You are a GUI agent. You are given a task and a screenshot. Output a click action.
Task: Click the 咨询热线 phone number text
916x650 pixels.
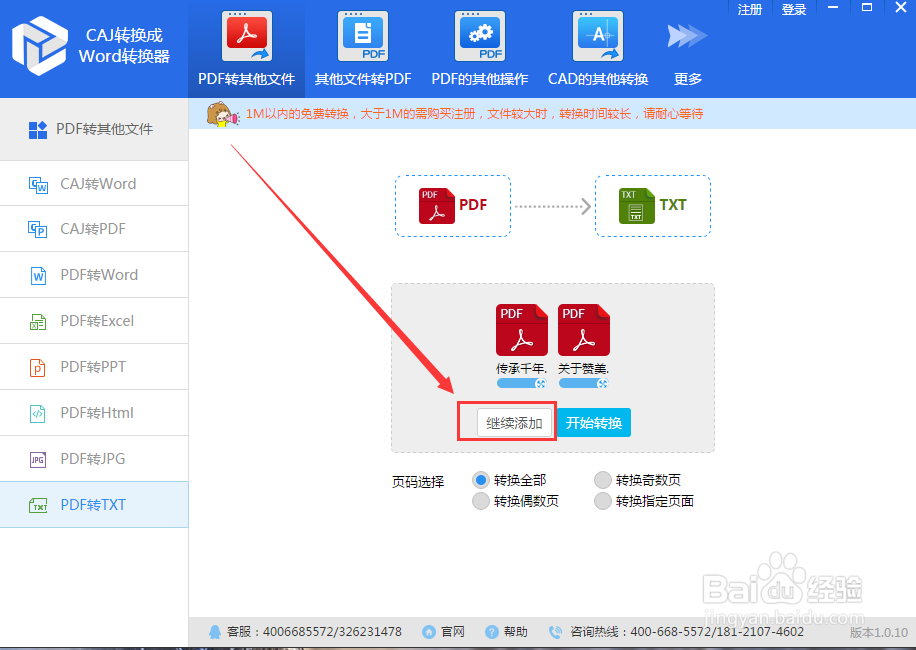pyautogui.click(x=716, y=632)
